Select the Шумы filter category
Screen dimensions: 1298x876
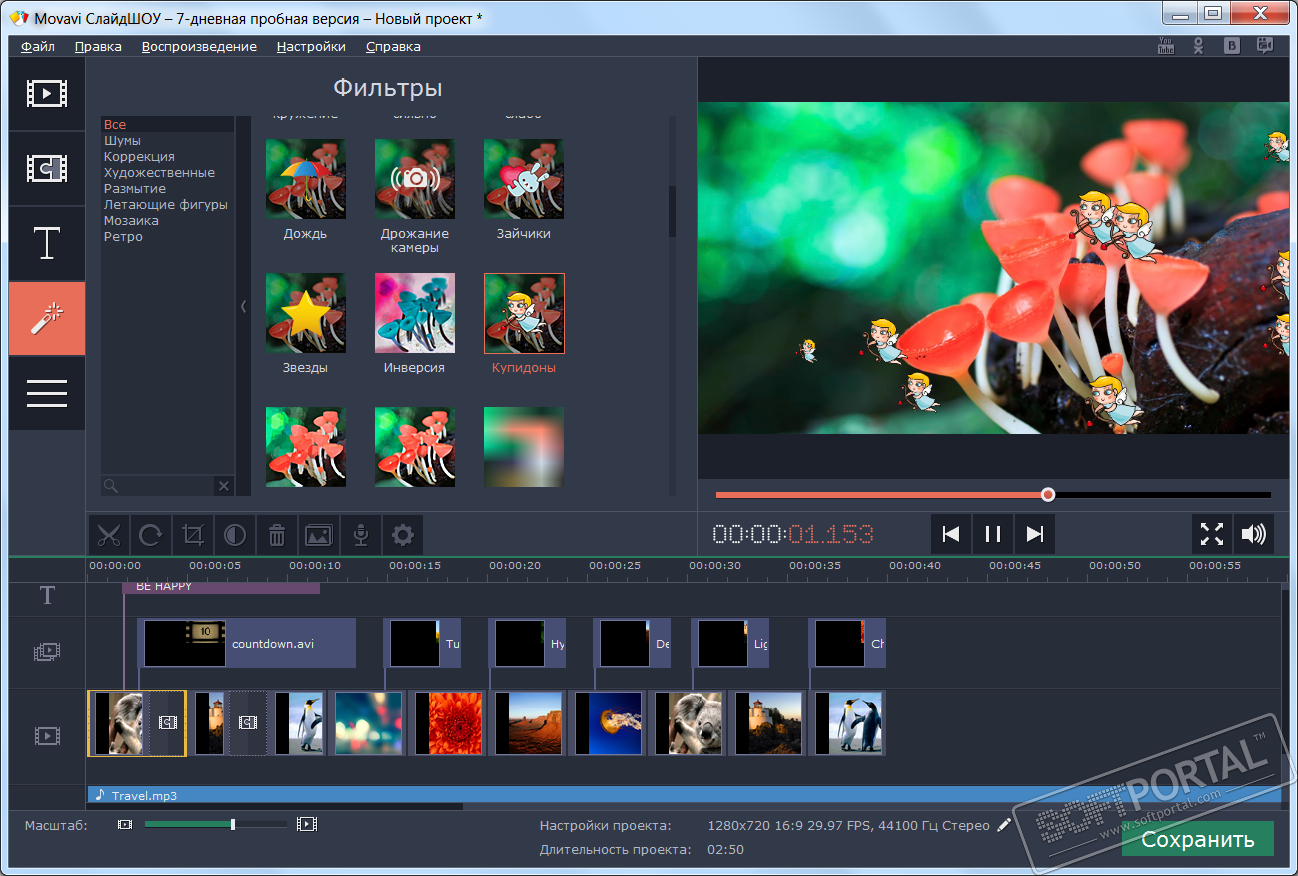pos(168,141)
